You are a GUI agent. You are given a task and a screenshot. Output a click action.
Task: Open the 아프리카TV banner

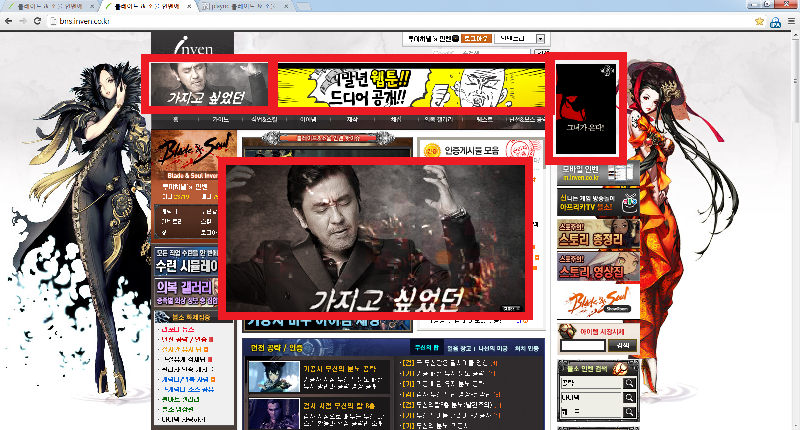(598, 203)
